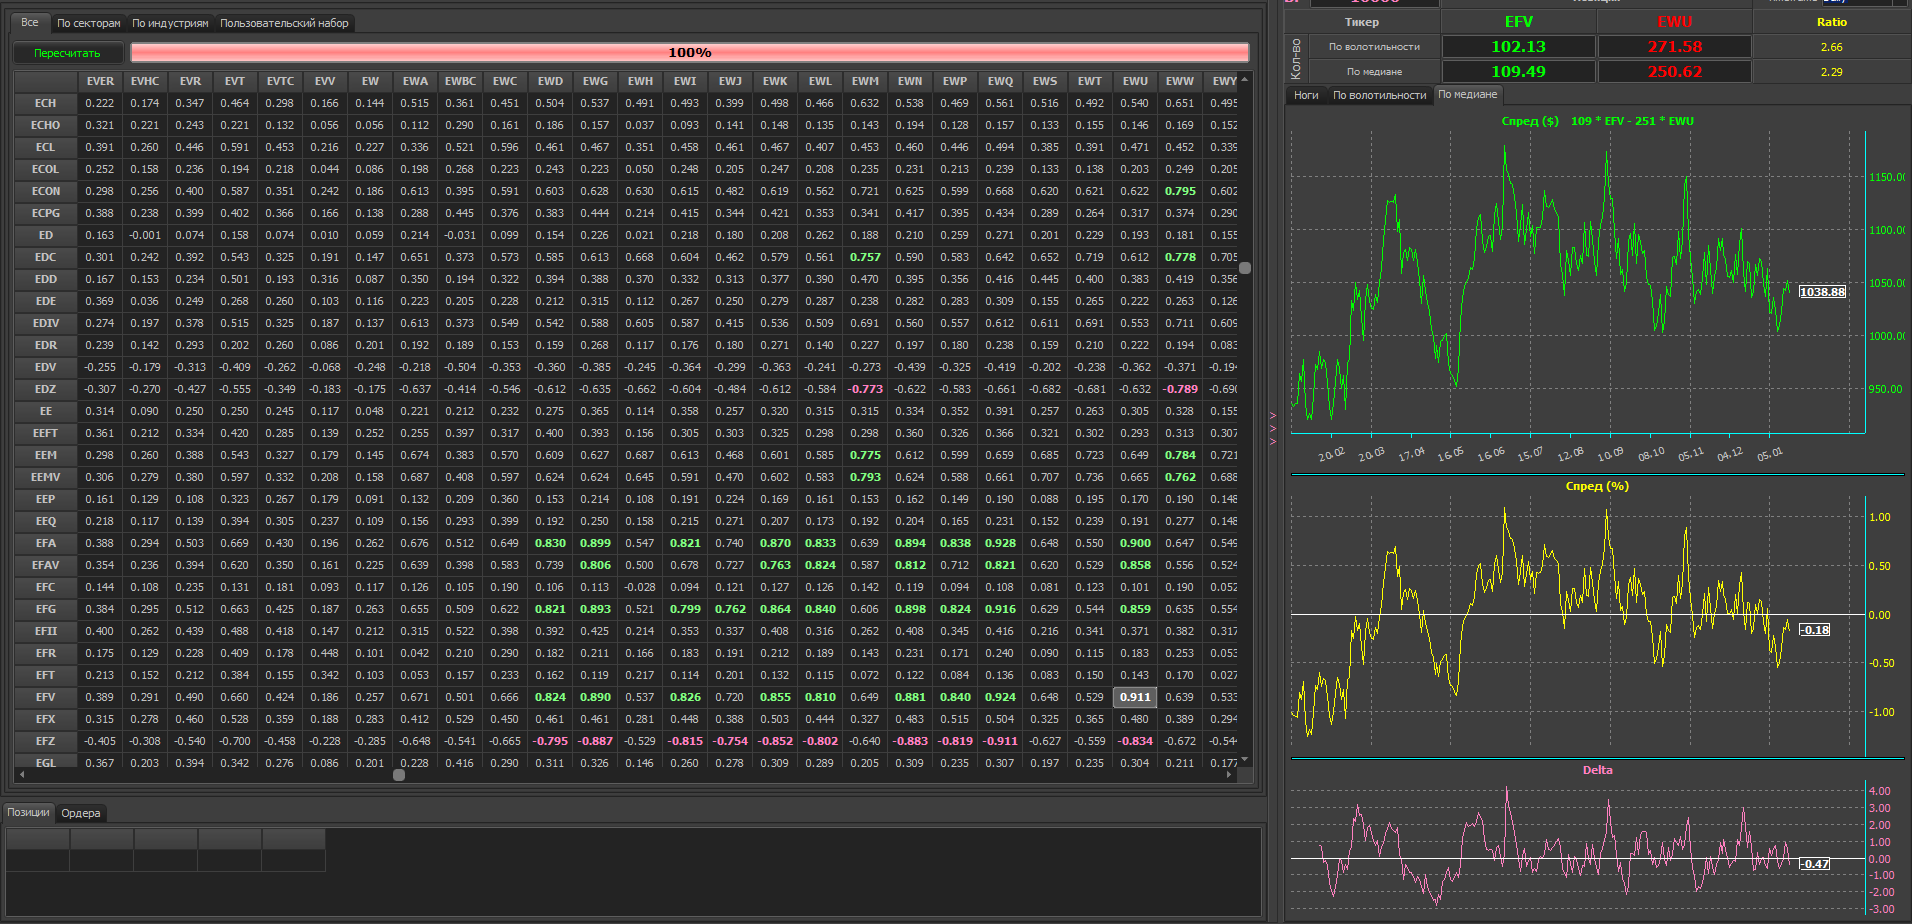Viewport: 1912px width, 924px height.
Task: Click the 2.66 ratio value
Action: pyautogui.click(x=1832, y=47)
